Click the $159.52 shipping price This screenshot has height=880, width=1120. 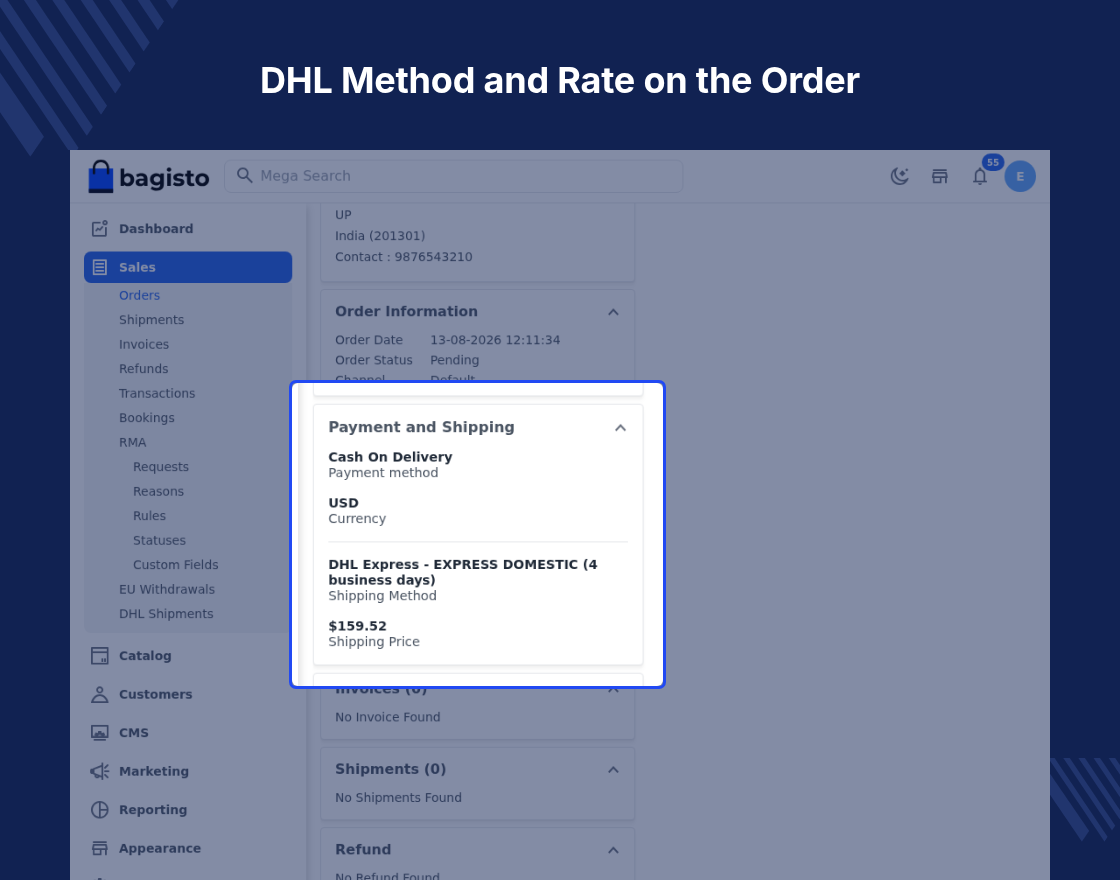pyautogui.click(x=357, y=626)
